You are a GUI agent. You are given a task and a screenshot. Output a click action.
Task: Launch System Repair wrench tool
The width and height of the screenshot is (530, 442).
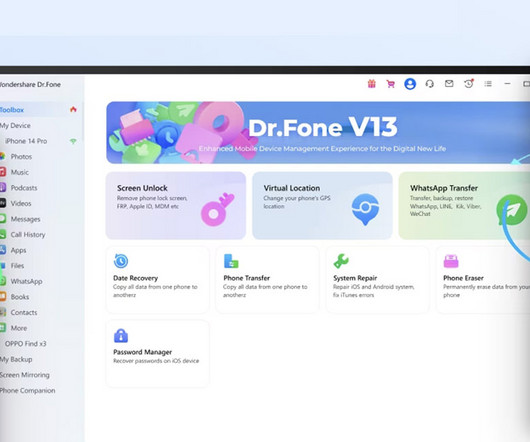click(378, 280)
